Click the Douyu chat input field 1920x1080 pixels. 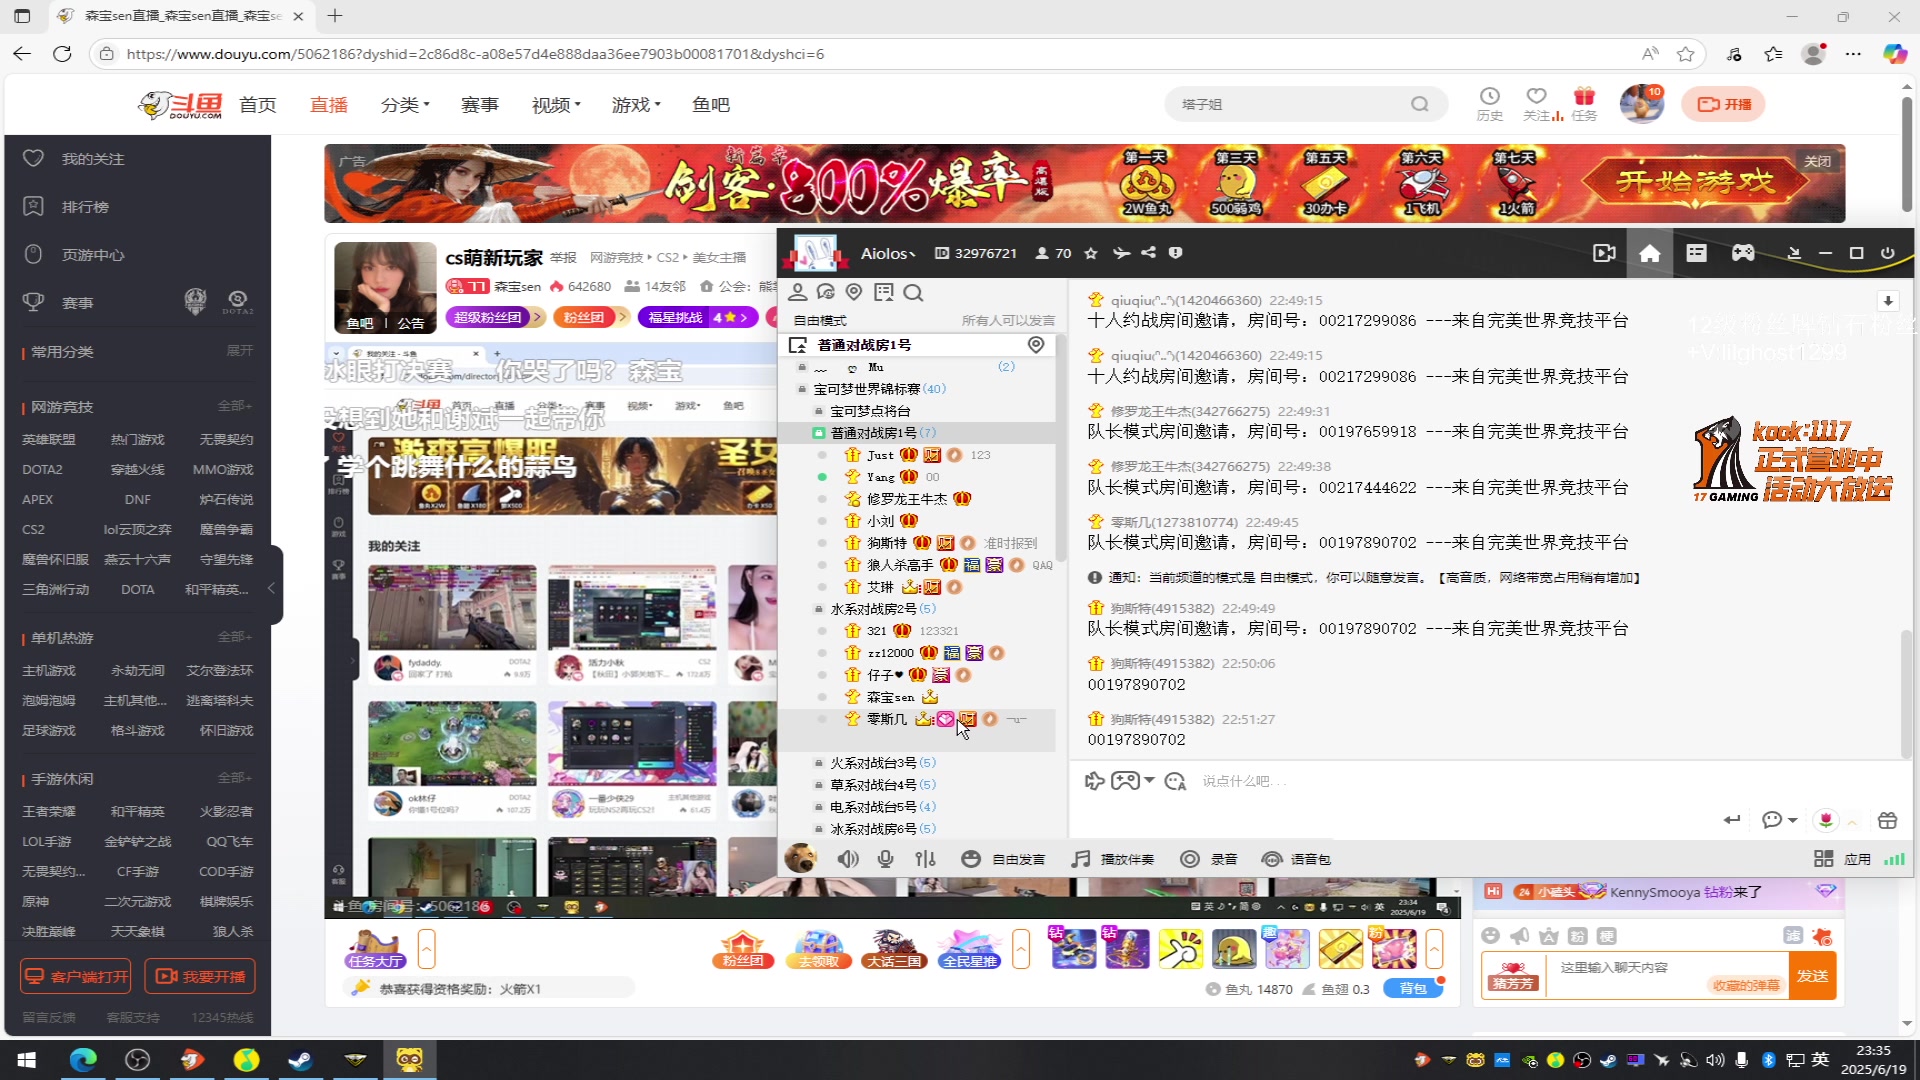(x=1668, y=975)
